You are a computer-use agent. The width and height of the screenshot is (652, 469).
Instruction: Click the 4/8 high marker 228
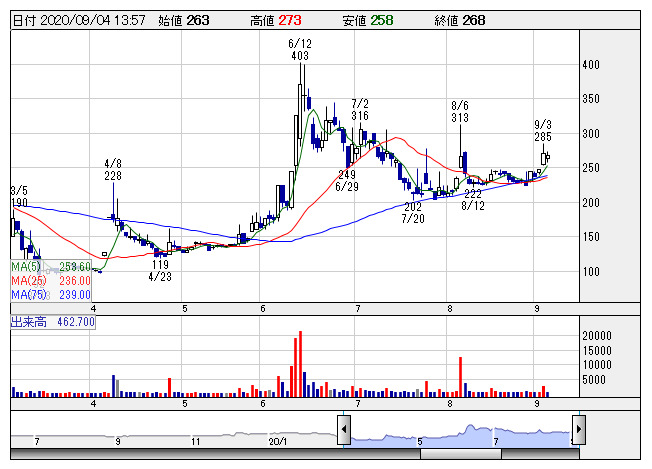point(113,176)
